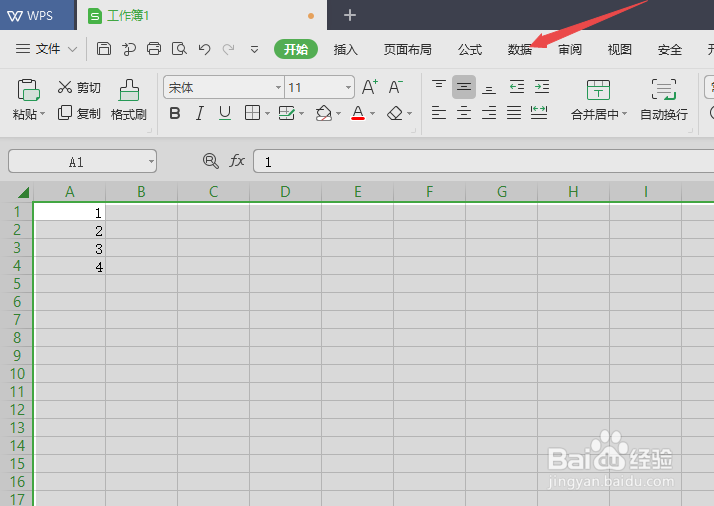The width and height of the screenshot is (714, 506).
Task: Click cell A4 containing 4
Action: pos(70,266)
